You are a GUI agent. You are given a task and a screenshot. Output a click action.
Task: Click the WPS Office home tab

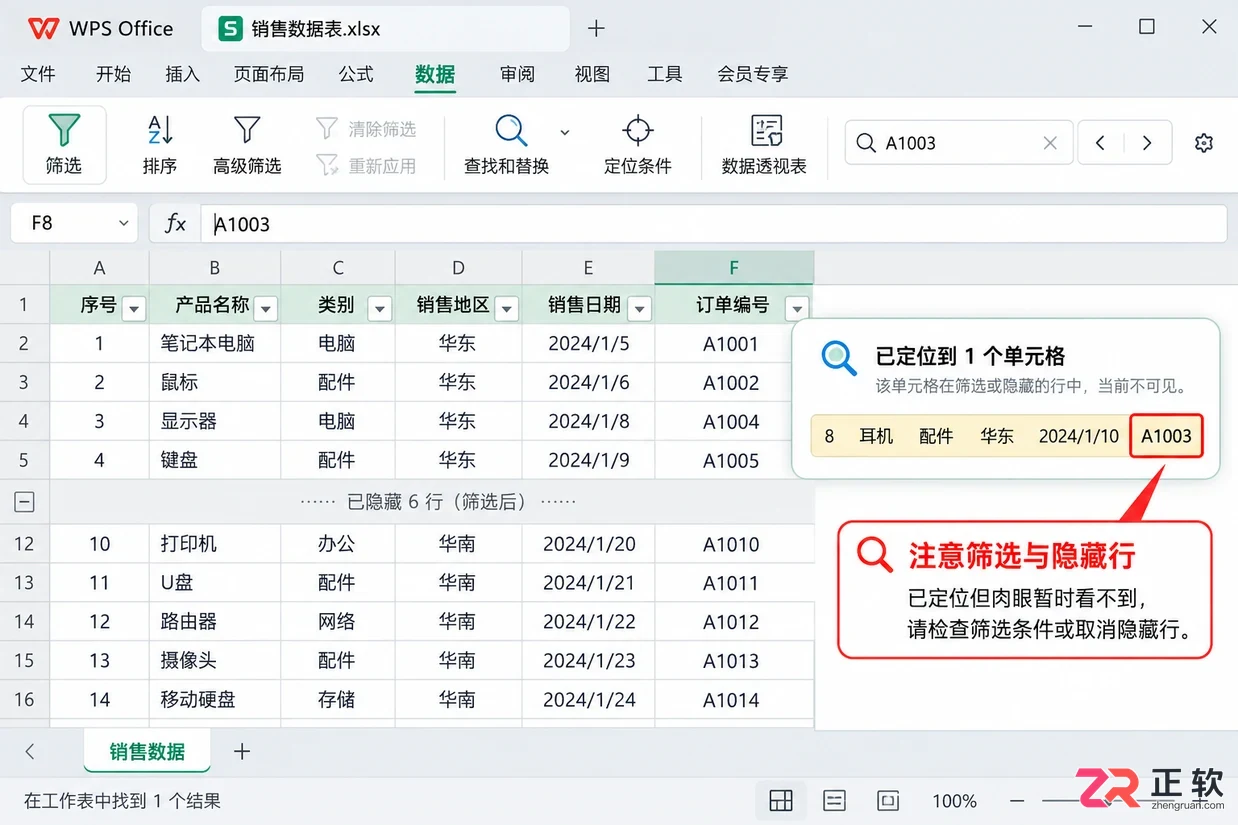(x=101, y=28)
